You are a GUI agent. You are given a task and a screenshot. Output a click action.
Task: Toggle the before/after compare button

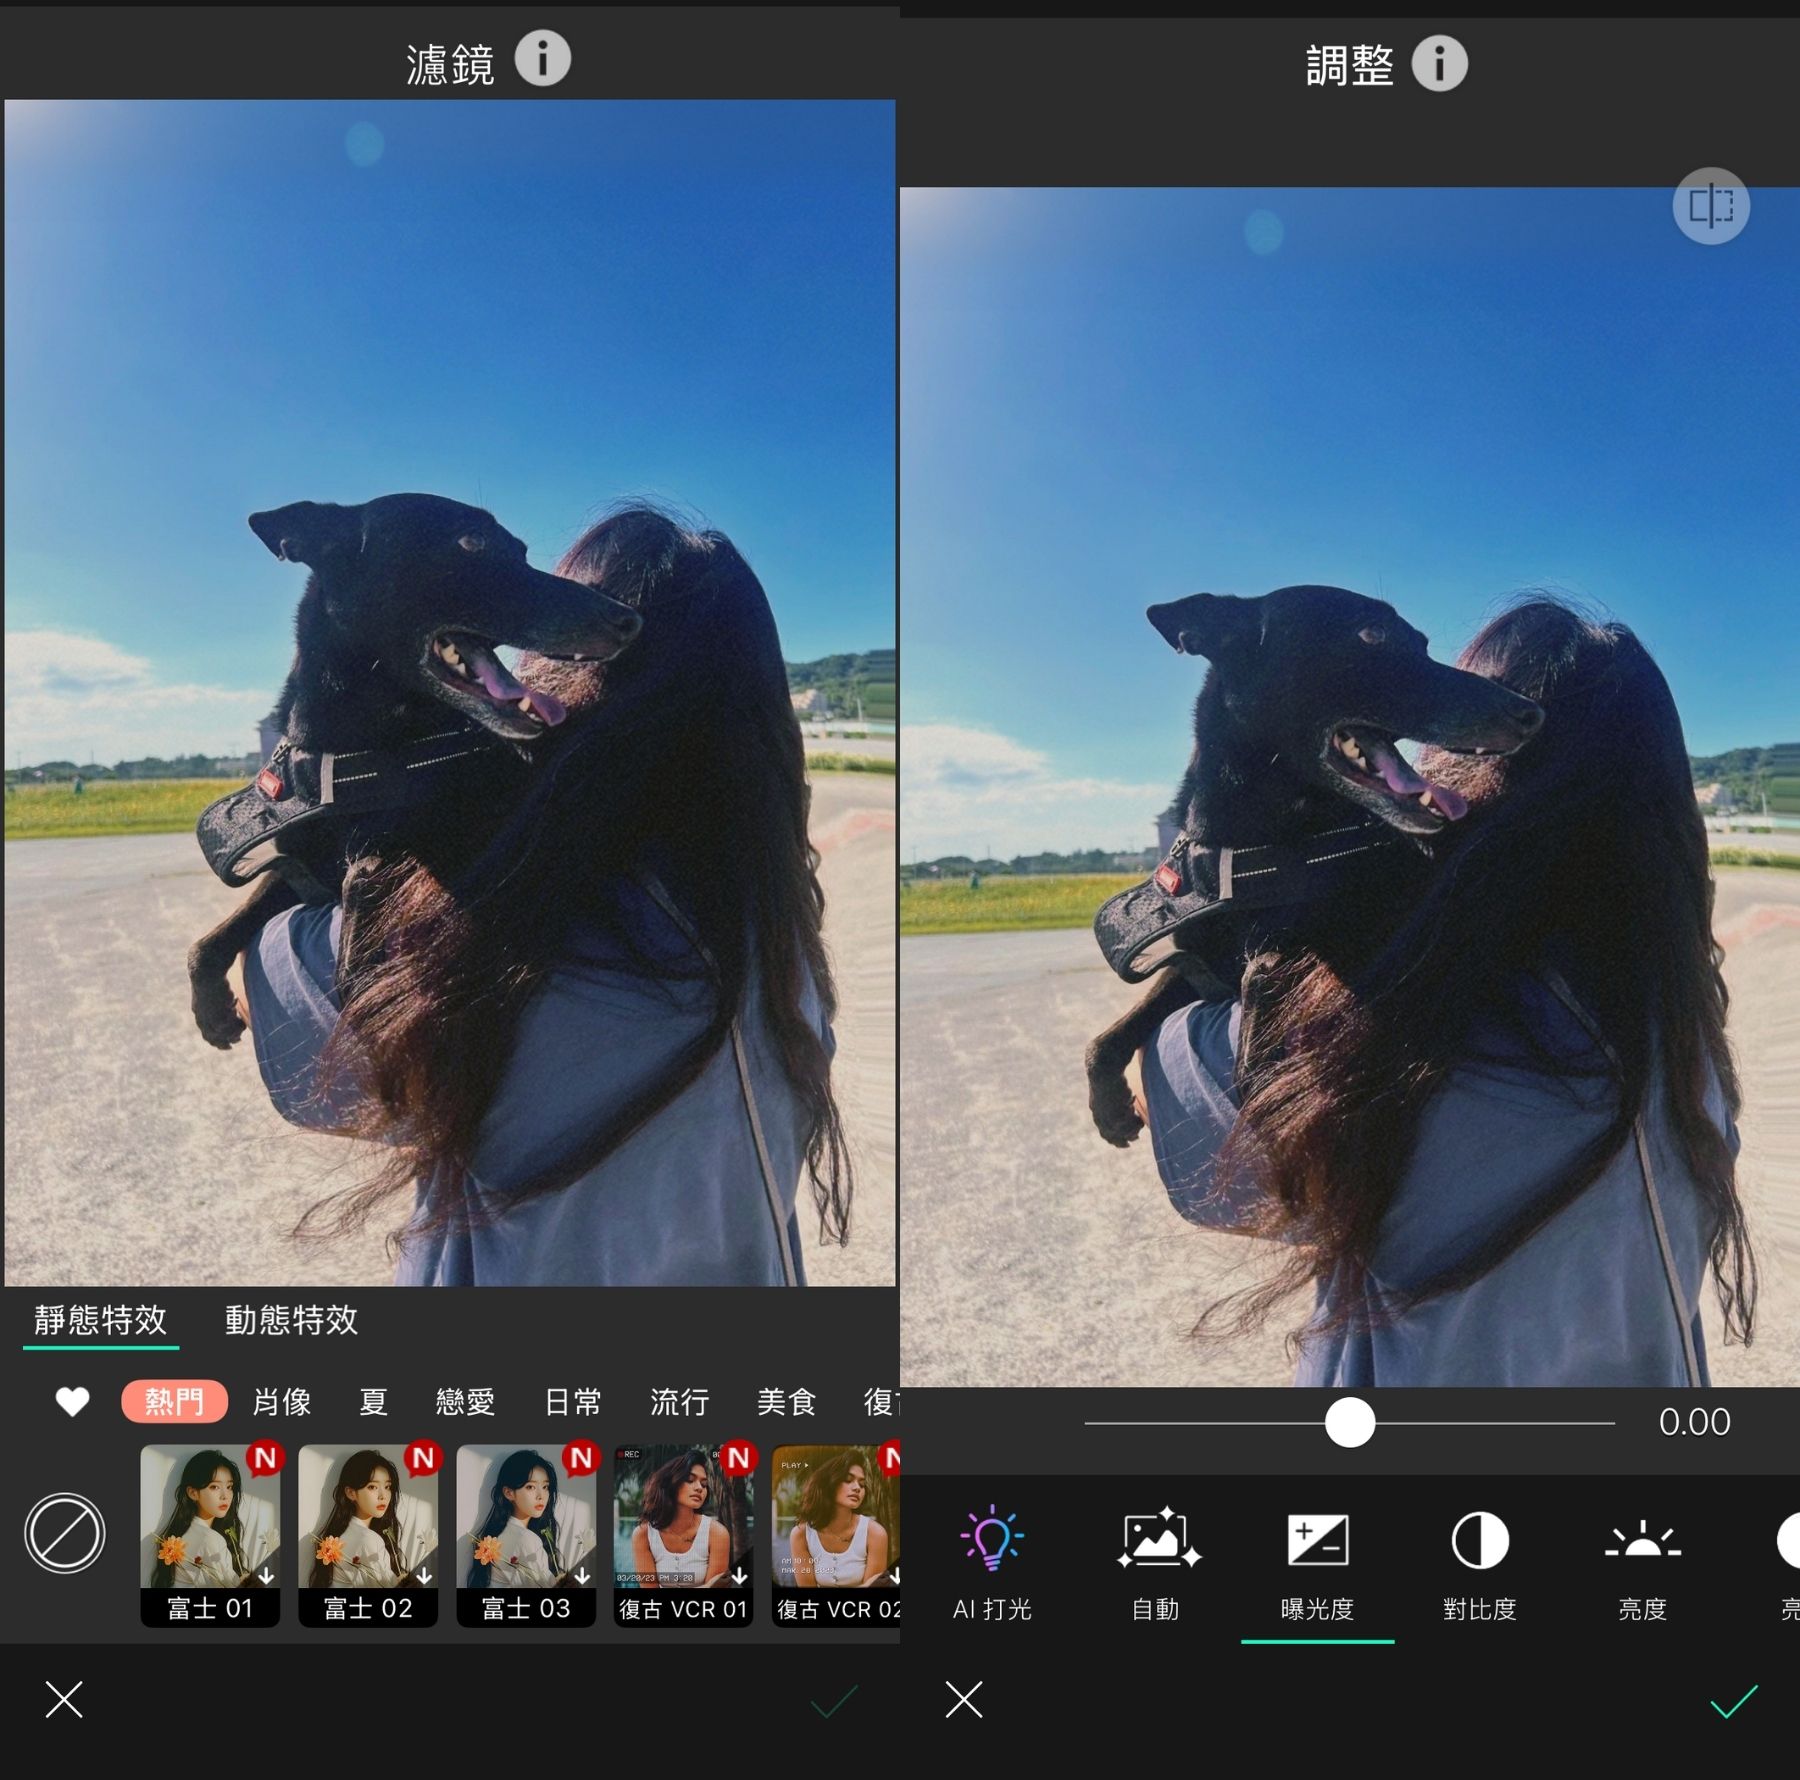pos(1710,206)
